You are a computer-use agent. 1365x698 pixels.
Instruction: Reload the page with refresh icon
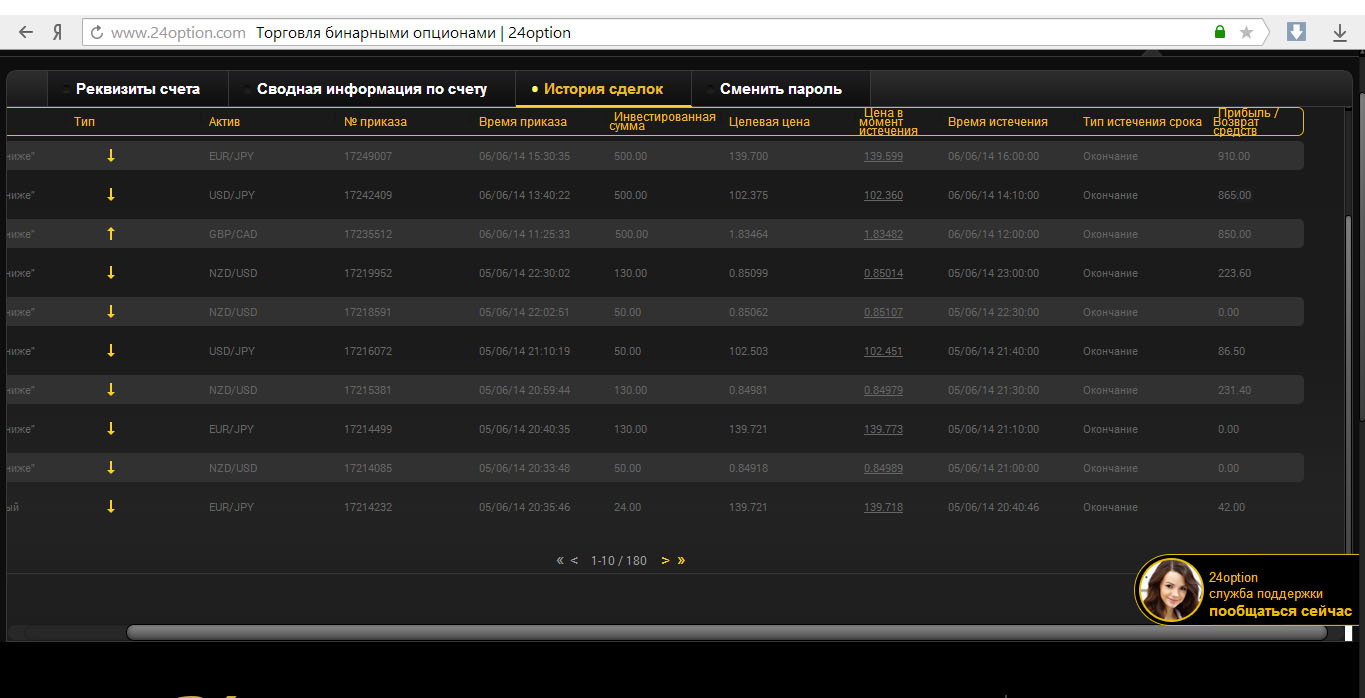(x=97, y=33)
